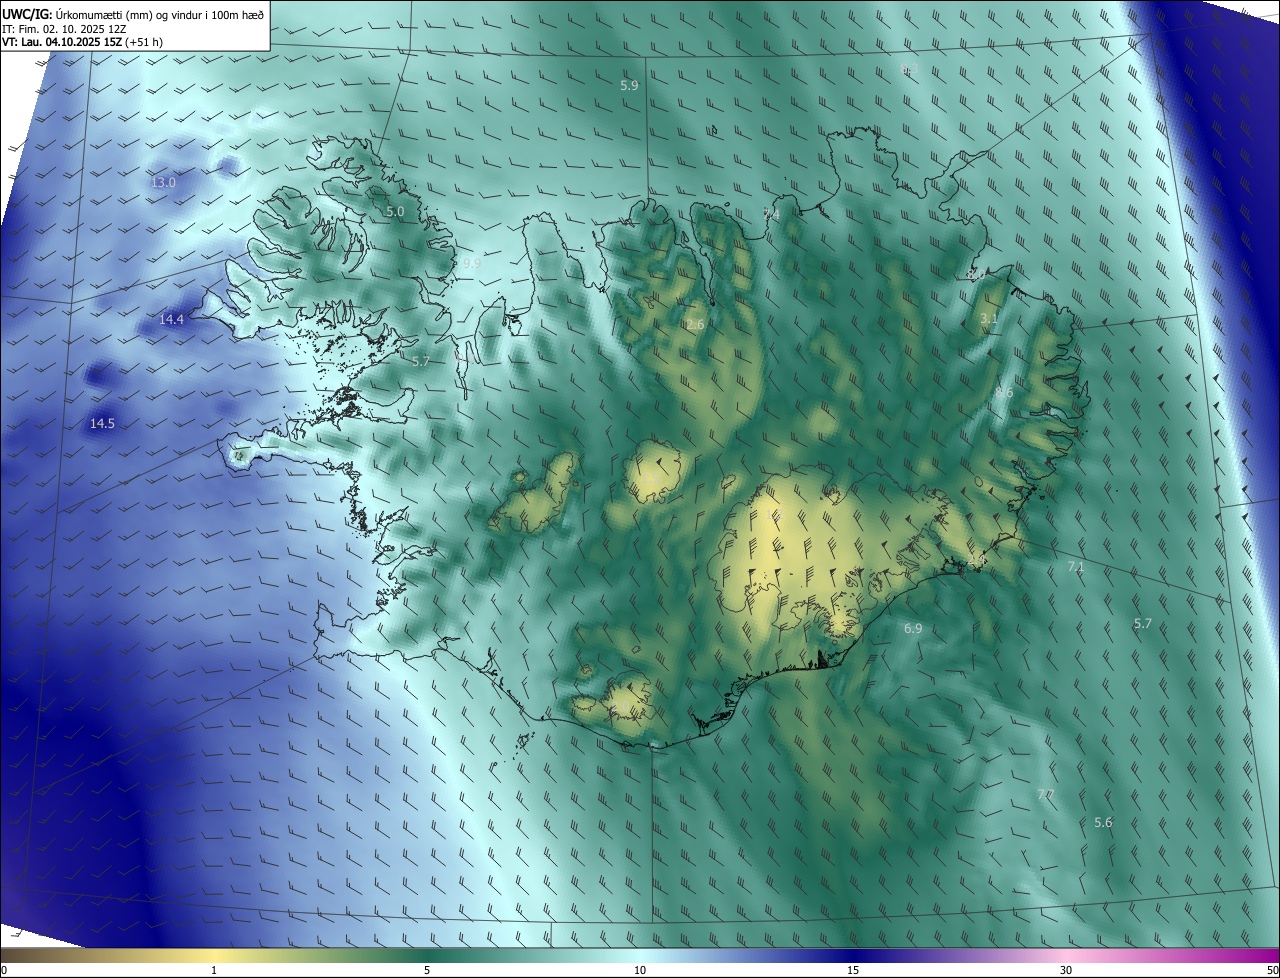The width and height of the screenshot is (1280, 978).
Task: Click the 3.1 value in northeast Iceland
Action: pos(988,319)
